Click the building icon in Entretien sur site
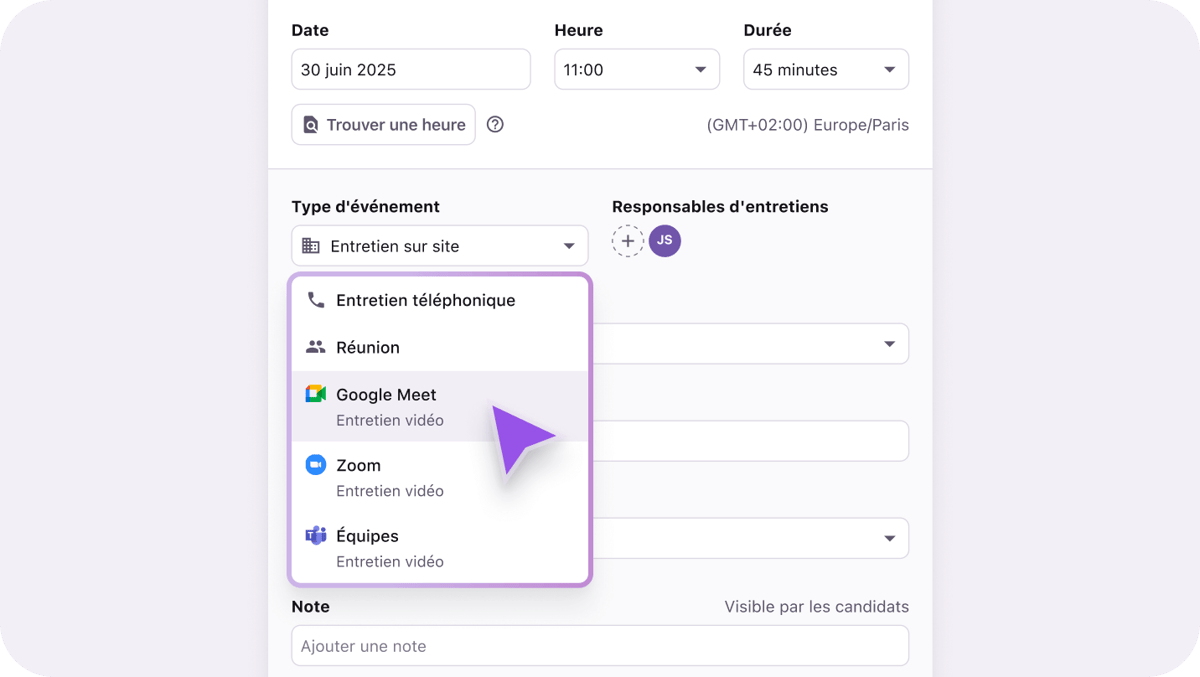 [x=313, y=245]
